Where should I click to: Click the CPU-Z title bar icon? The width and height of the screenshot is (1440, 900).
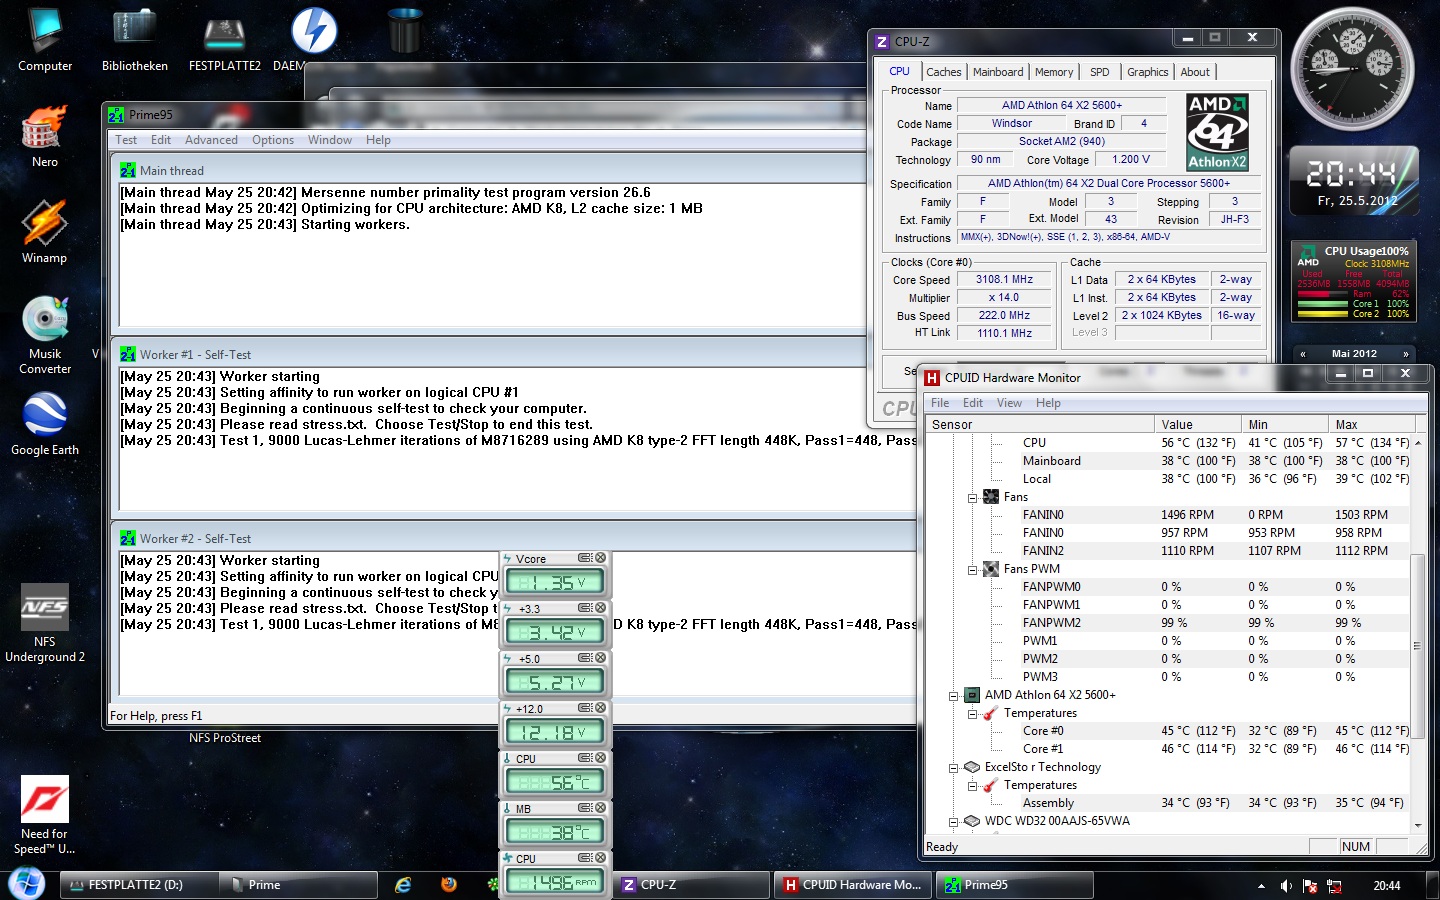pyautogui.click(x=882, y=42)
